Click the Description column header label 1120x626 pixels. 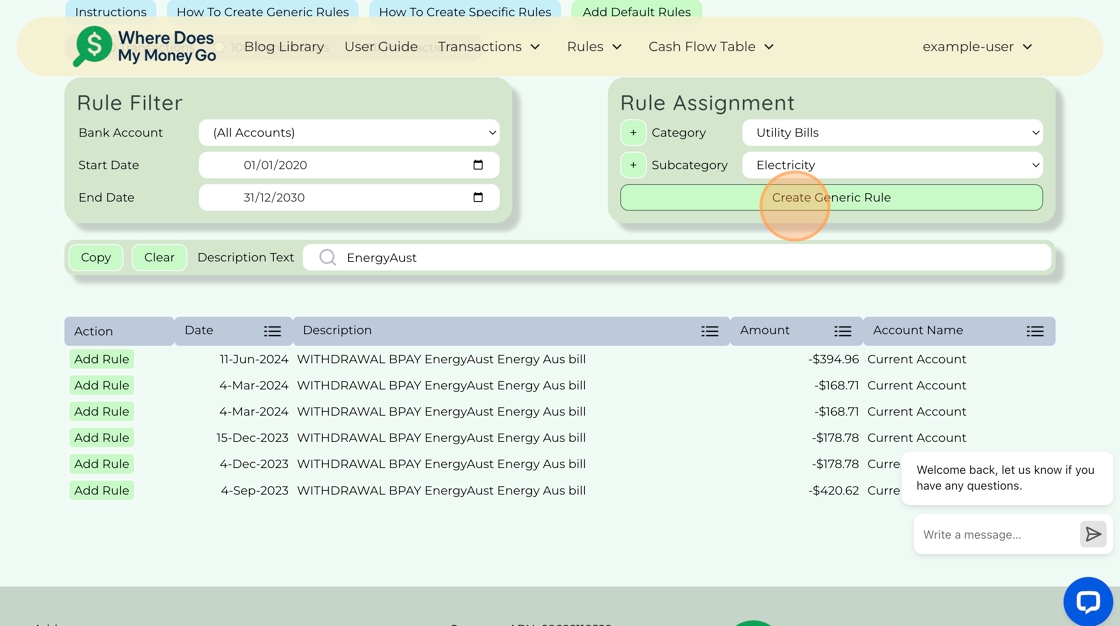[x=337, y=330]
